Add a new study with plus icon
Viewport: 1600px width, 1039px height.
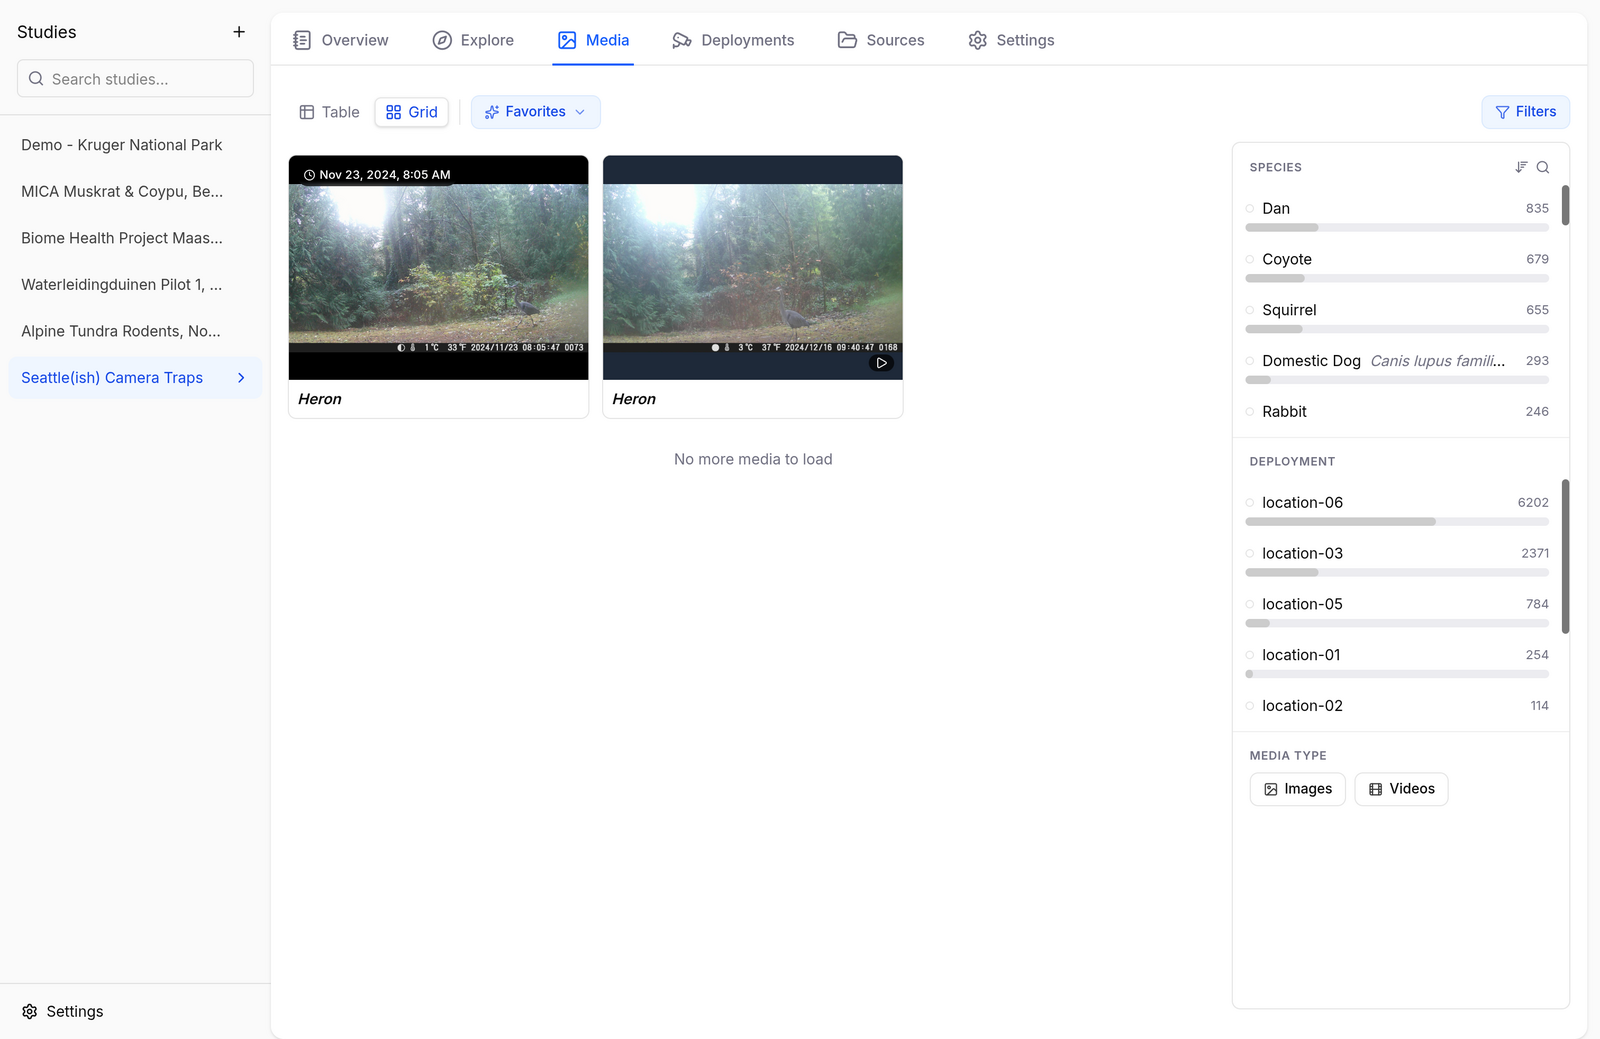[239, 32]
